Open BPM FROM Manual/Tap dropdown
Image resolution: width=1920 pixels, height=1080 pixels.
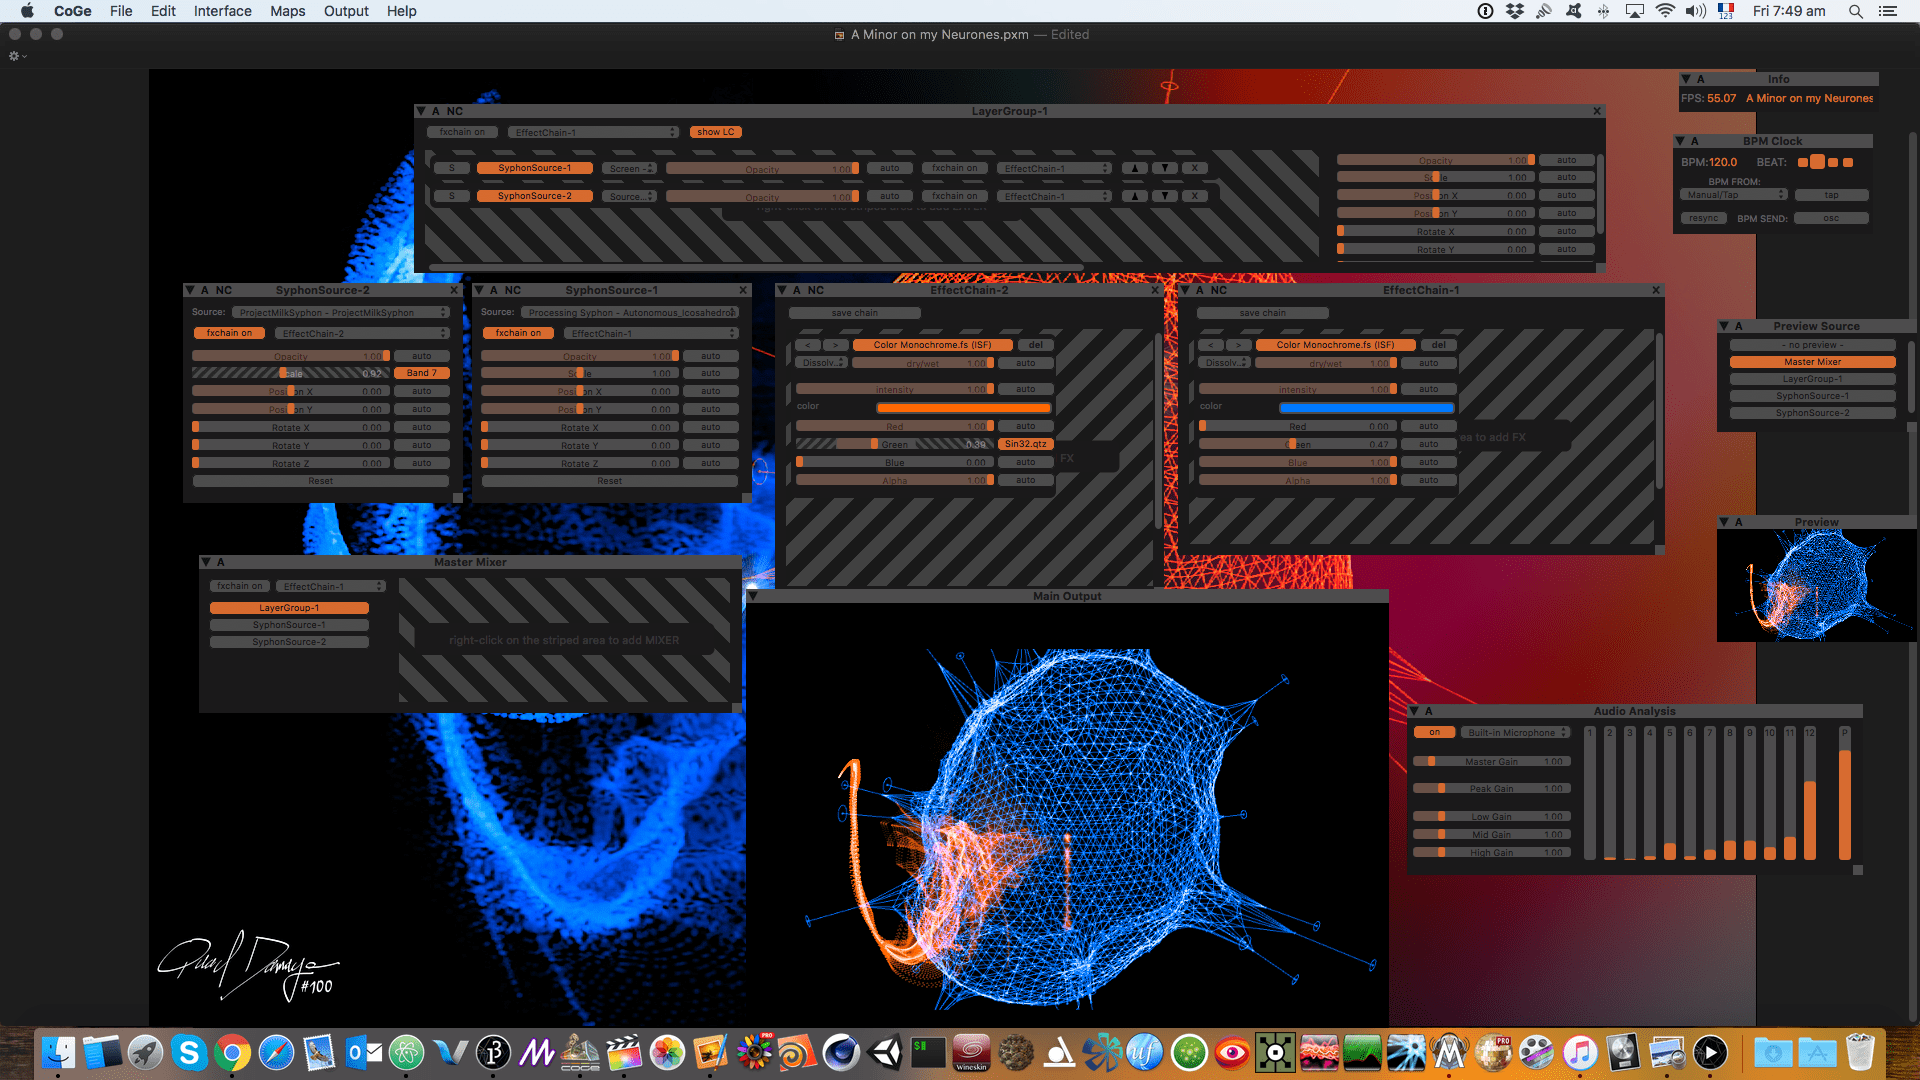[1733, 195]
